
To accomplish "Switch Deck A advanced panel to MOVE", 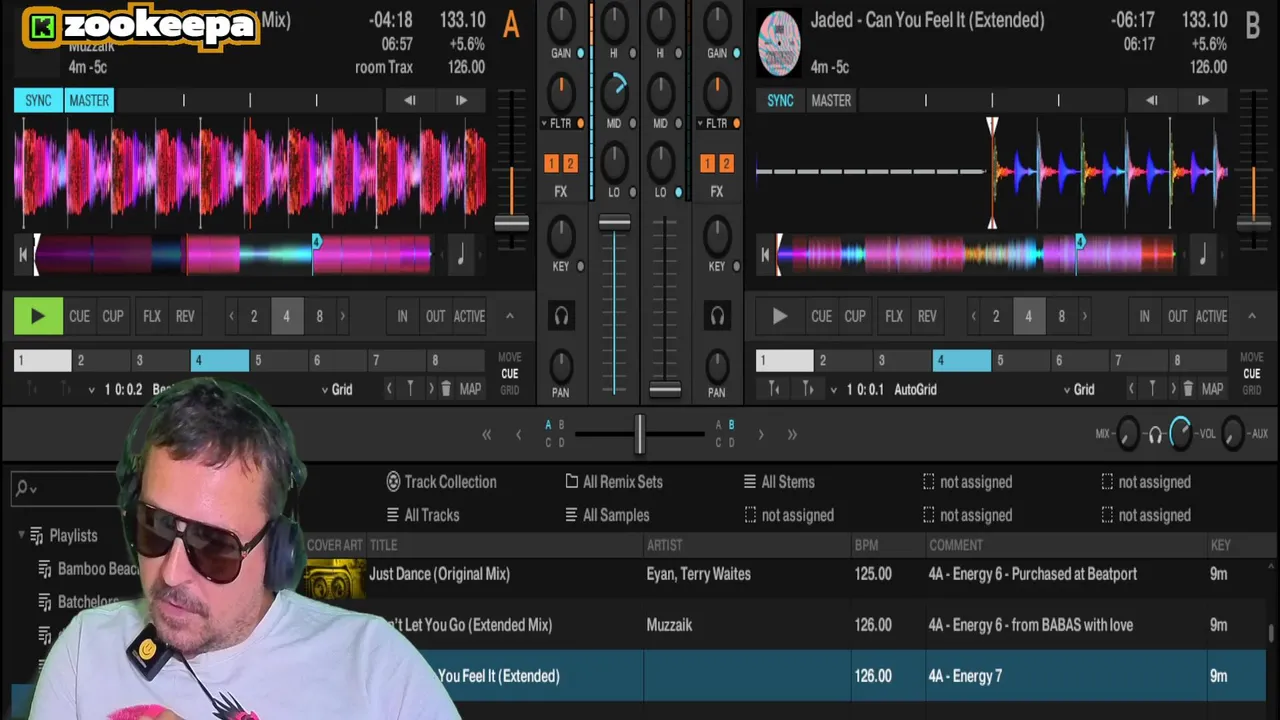I will click(x=510, y=357).
